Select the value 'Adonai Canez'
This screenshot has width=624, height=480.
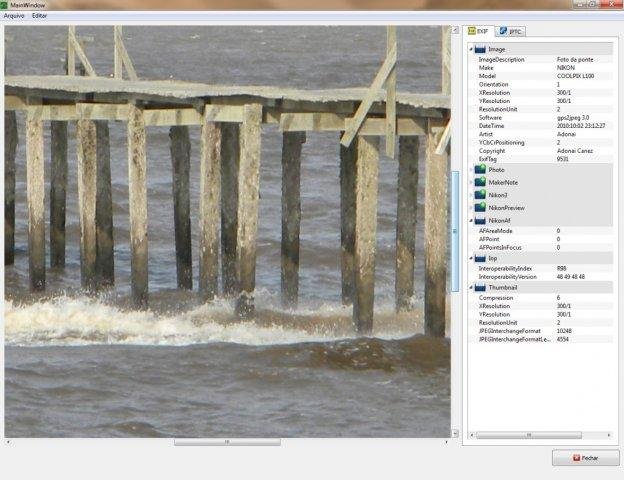coord(575,151)
